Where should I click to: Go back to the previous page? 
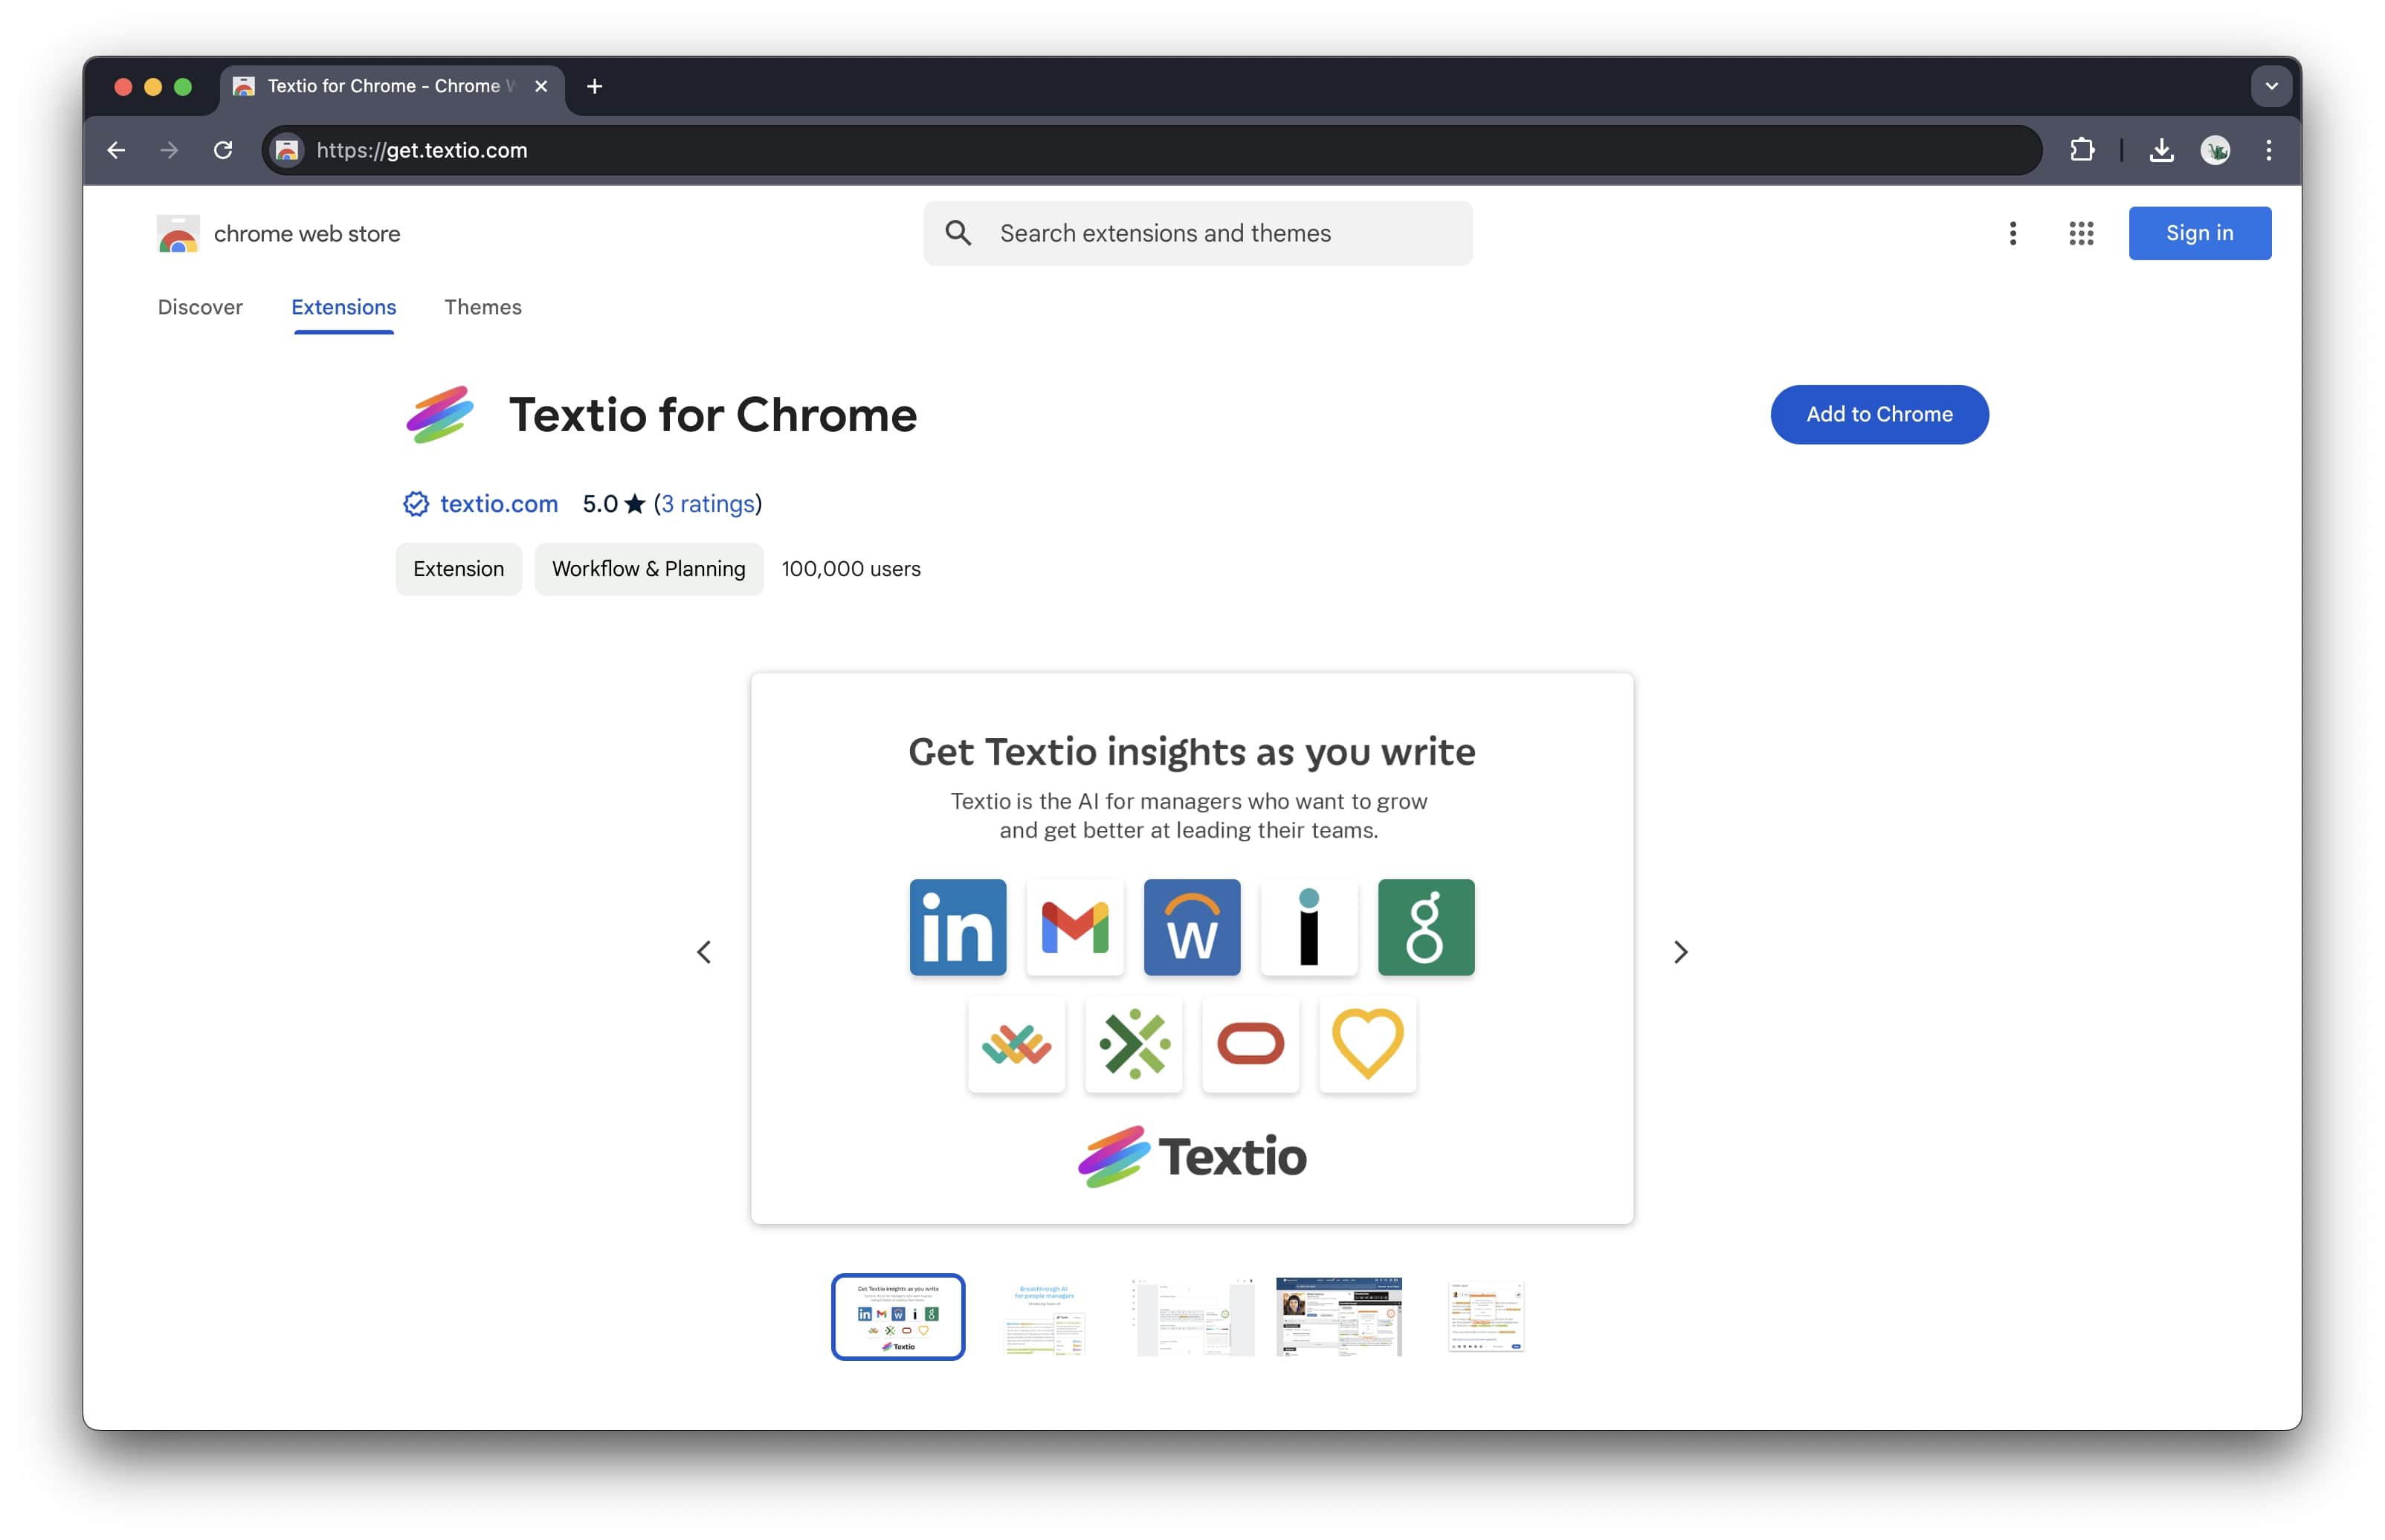[116, 150]
